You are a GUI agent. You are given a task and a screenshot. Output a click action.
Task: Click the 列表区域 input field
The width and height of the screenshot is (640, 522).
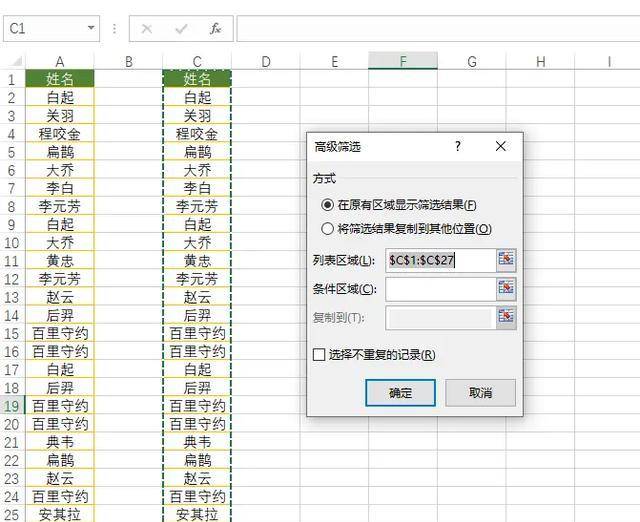[x=440, y=260]
